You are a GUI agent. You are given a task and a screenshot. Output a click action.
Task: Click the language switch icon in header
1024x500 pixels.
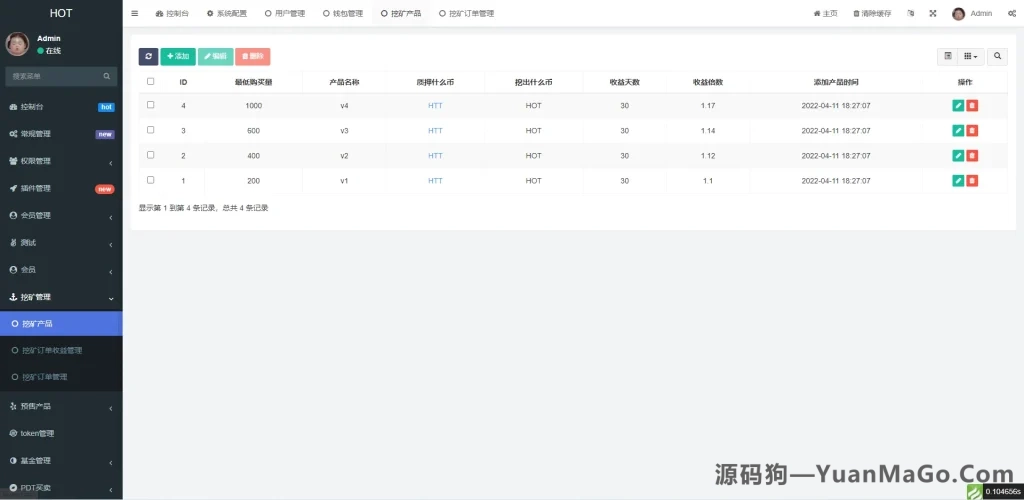pos(910,13)
